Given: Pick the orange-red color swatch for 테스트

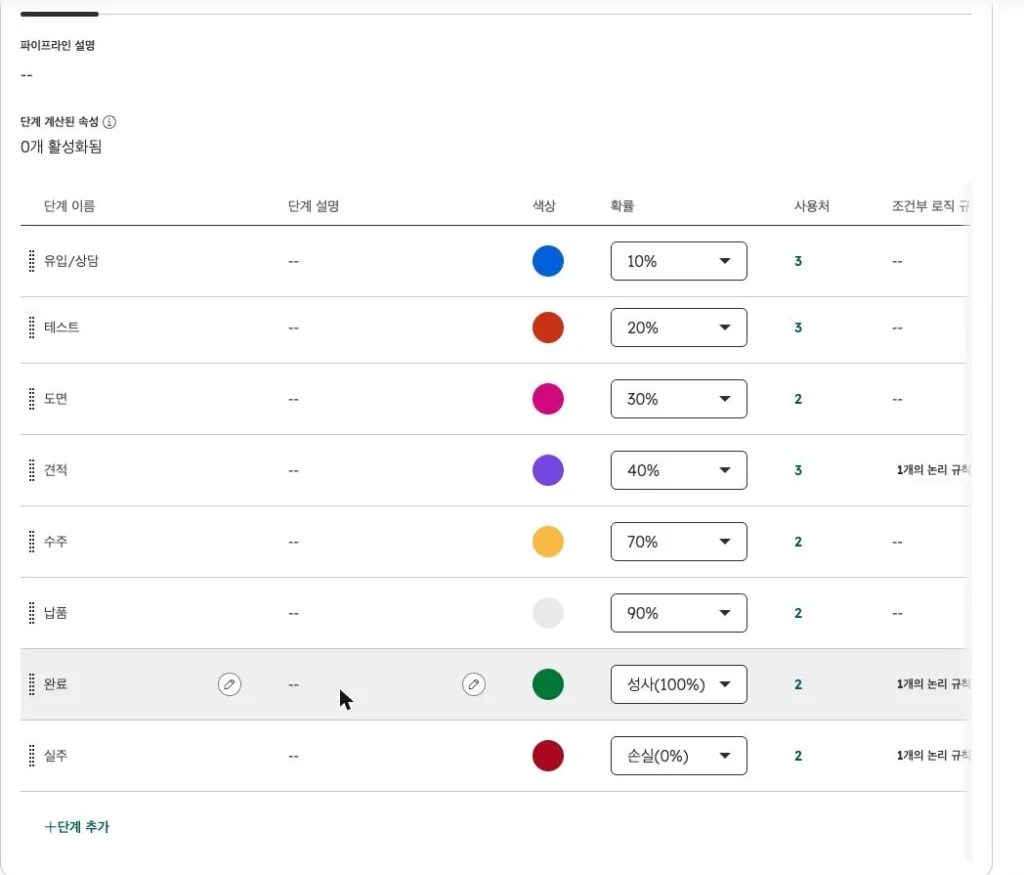Looking at the screenshot, I should click(548, 328).
